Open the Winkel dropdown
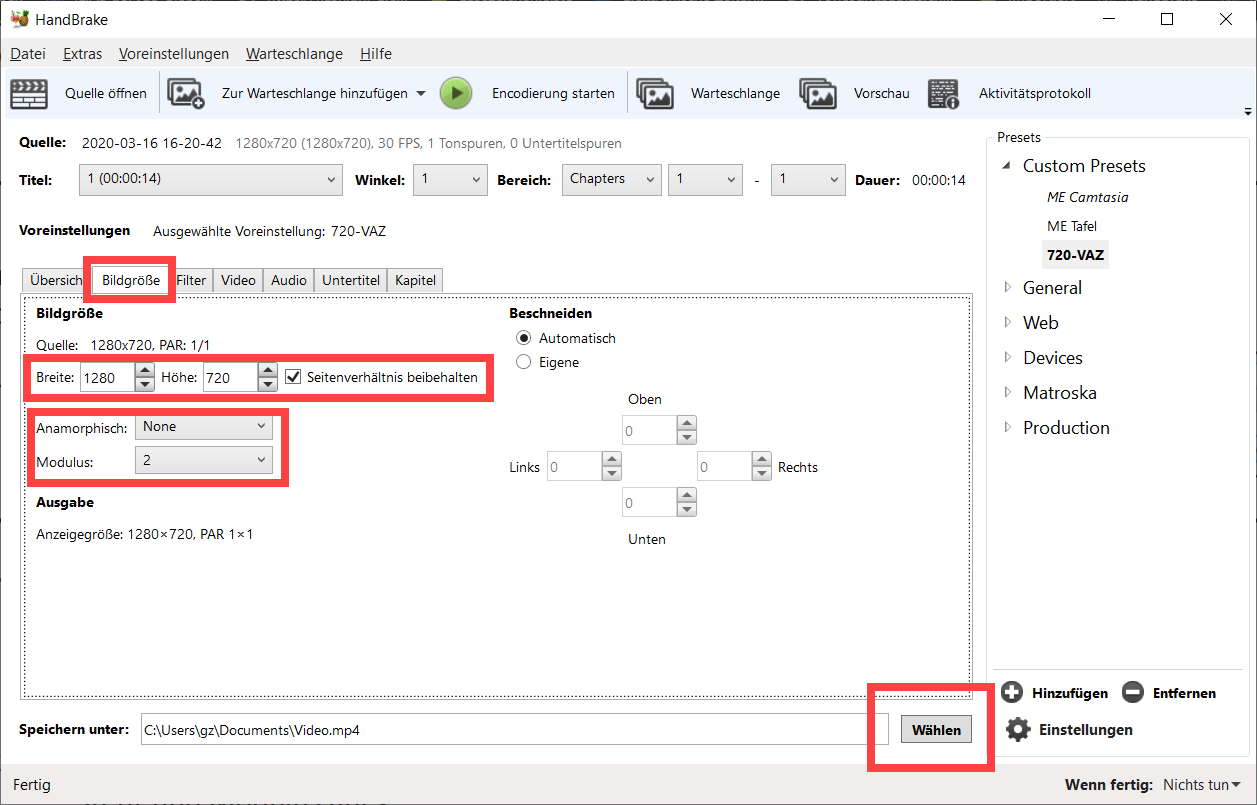This screenshot has width=1257, height=805. (x=450, y=180)
